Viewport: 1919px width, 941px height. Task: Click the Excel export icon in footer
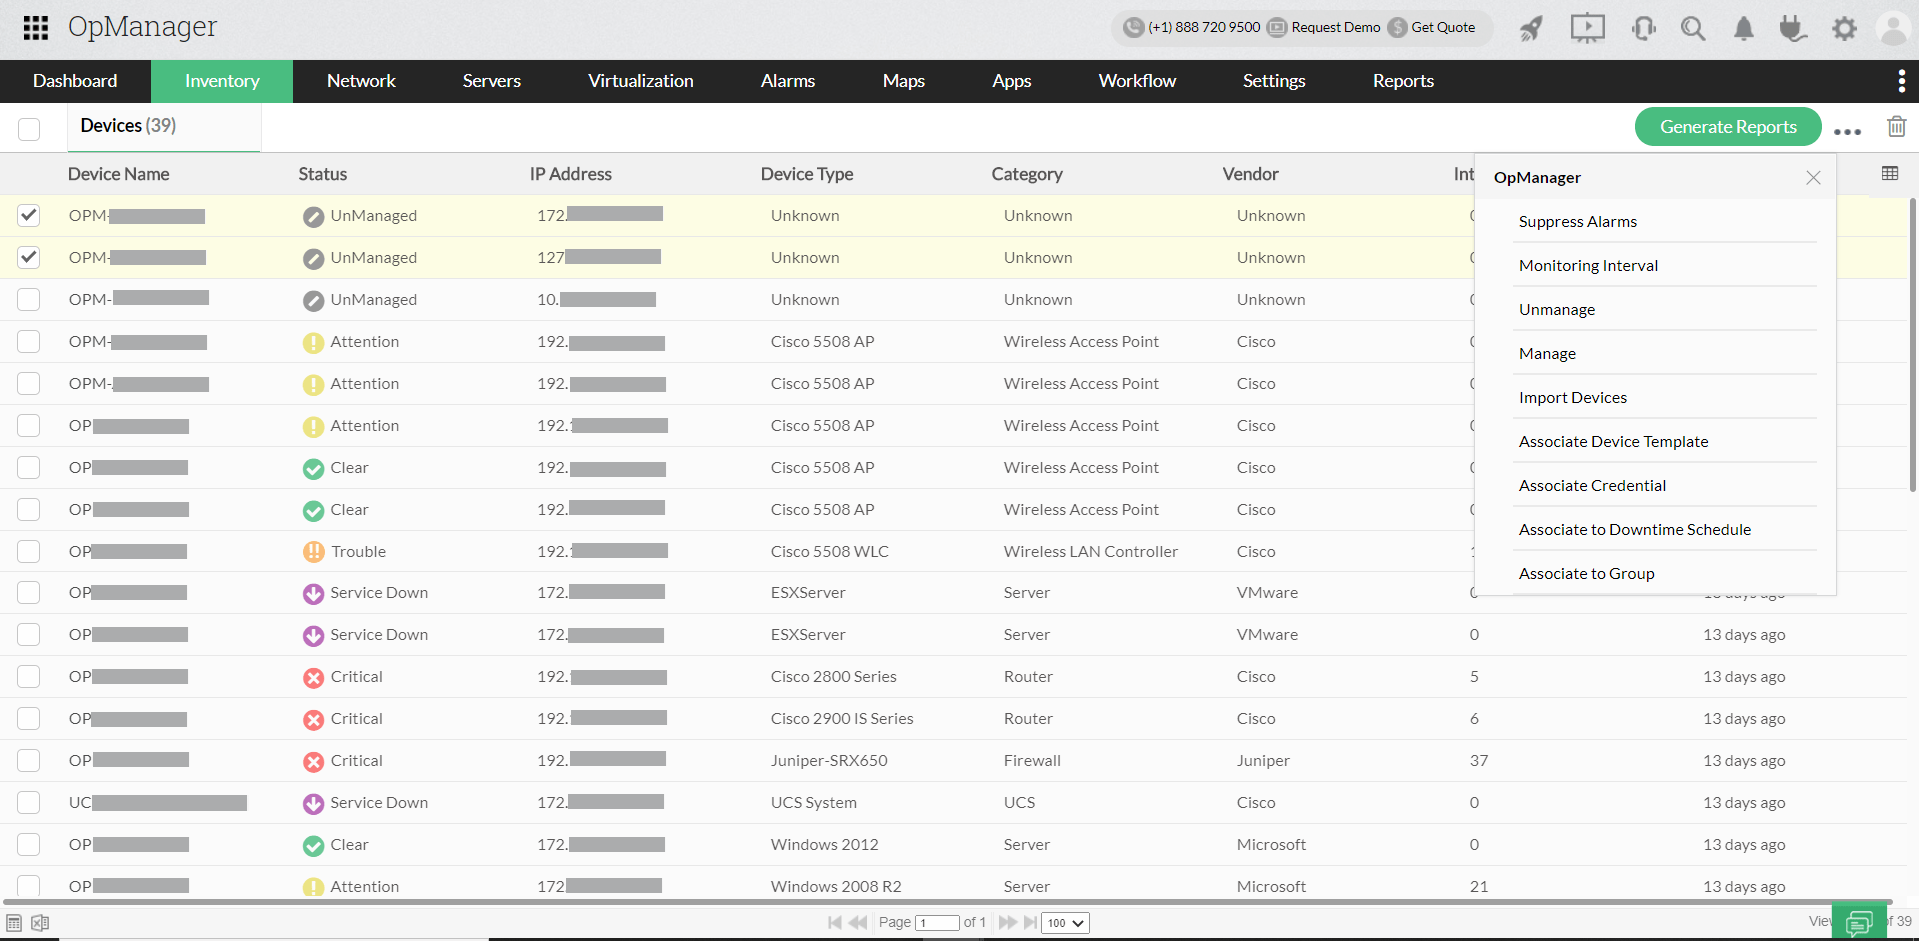coord(40,923)
